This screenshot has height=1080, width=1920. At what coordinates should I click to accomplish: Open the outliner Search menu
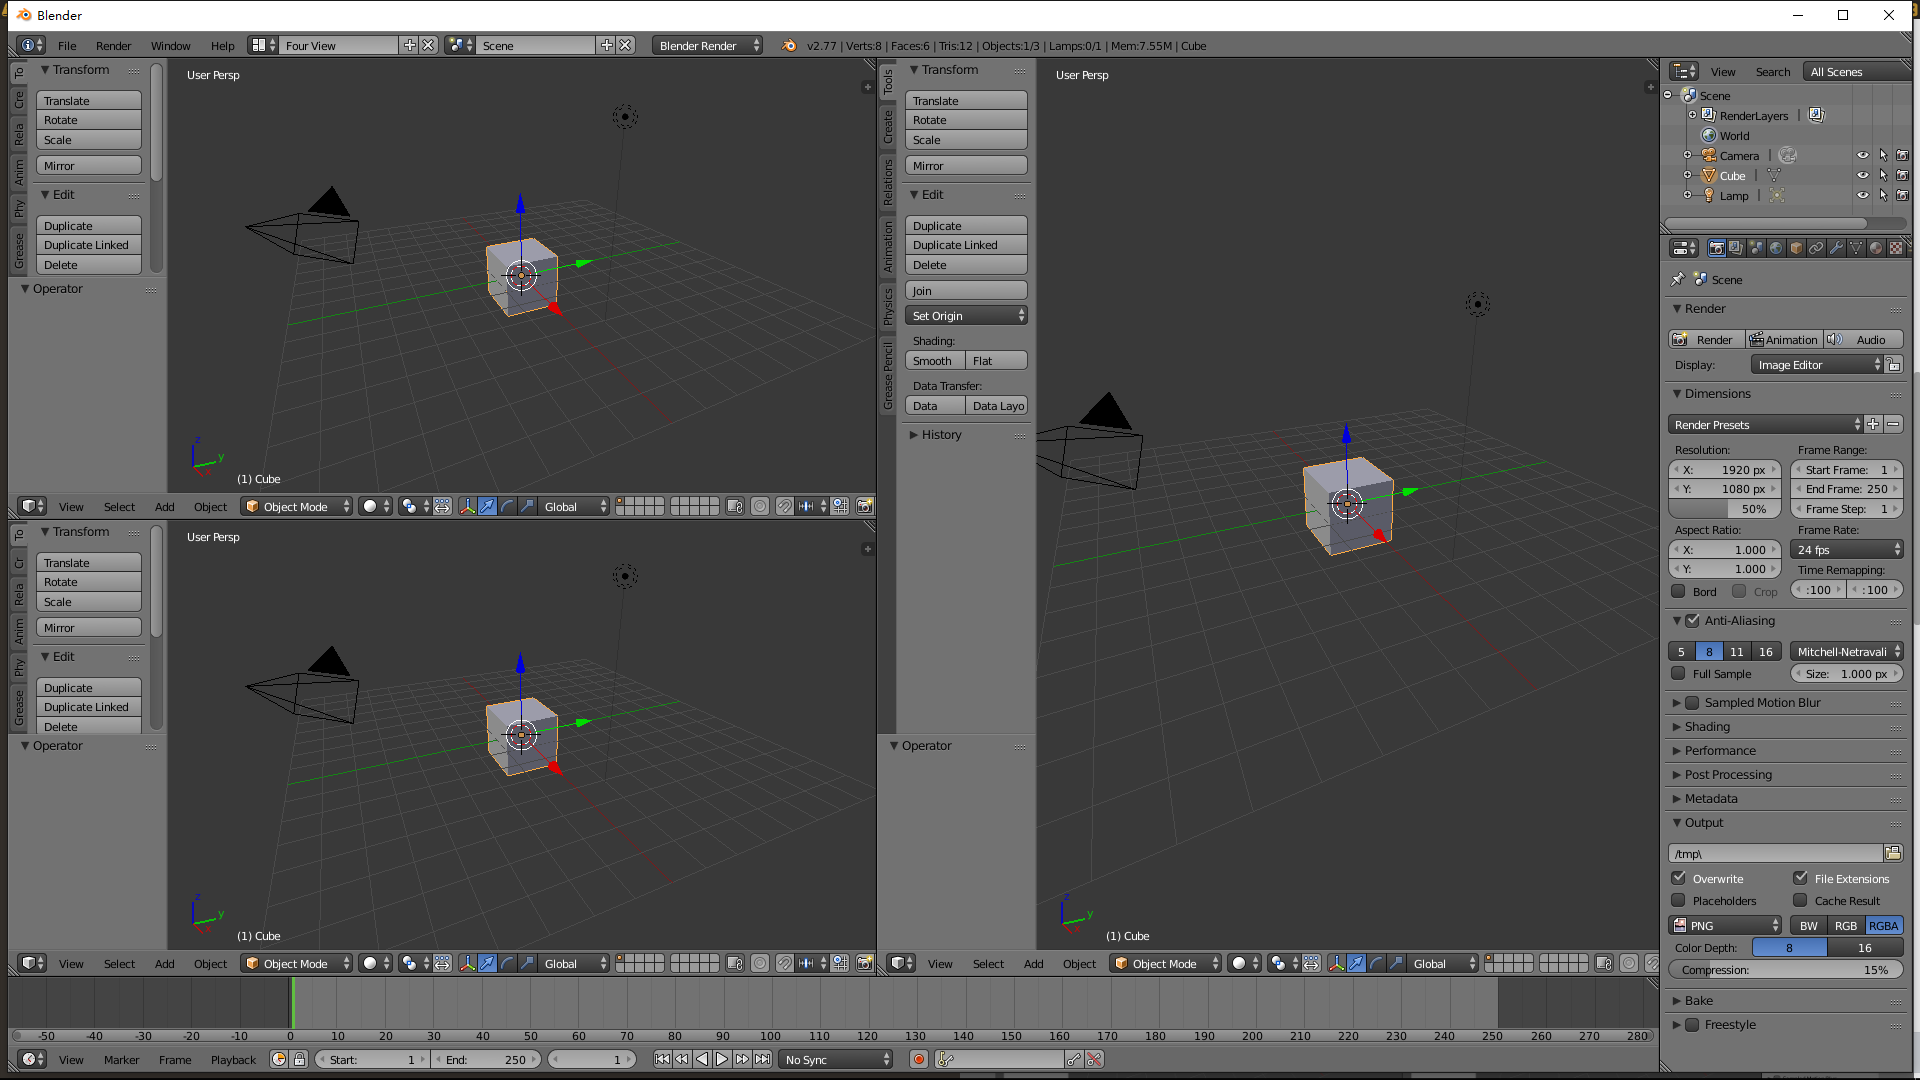click(x=1773, y=71)
